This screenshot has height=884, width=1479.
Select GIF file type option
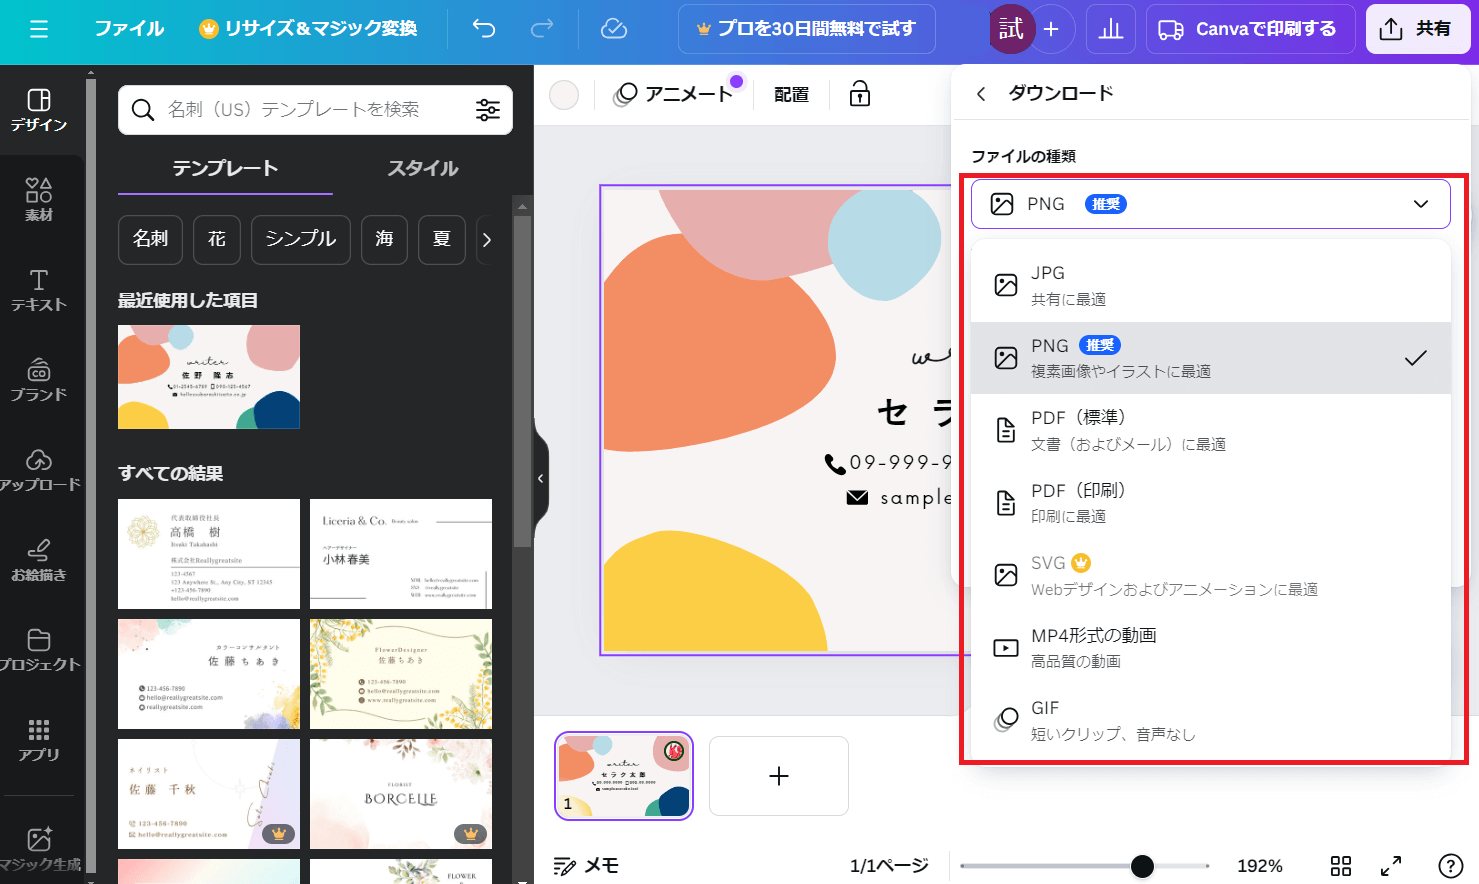(1211, 720)
